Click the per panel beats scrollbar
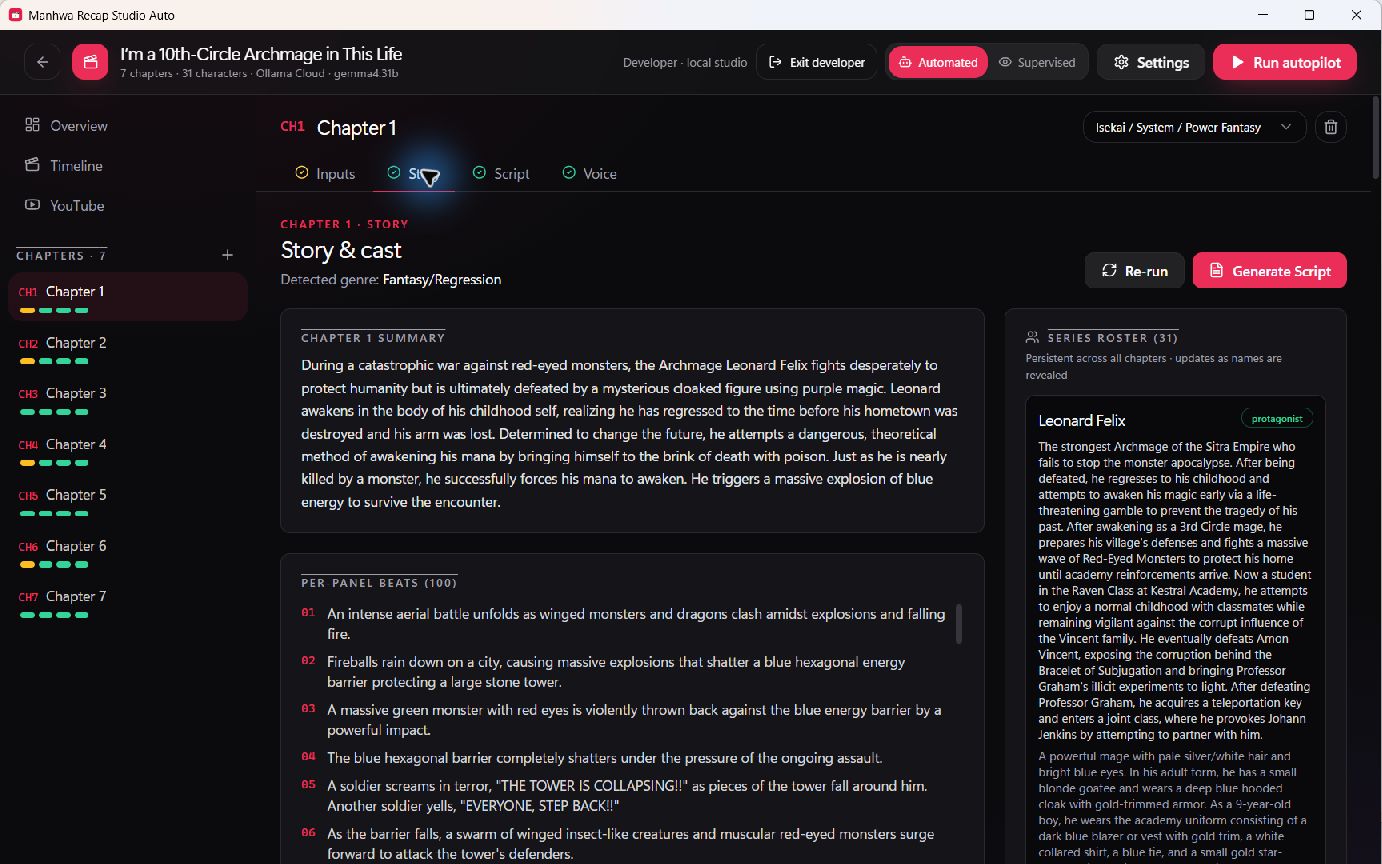The width and height of the screenshot is (1382, 864). [959, 623]
